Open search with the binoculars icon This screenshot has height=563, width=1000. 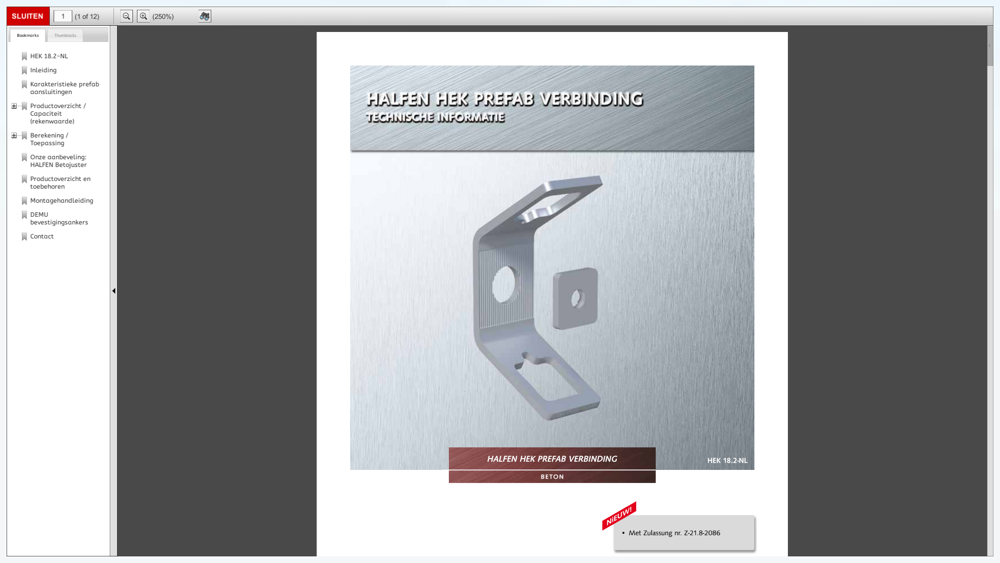tap(205, 16)
